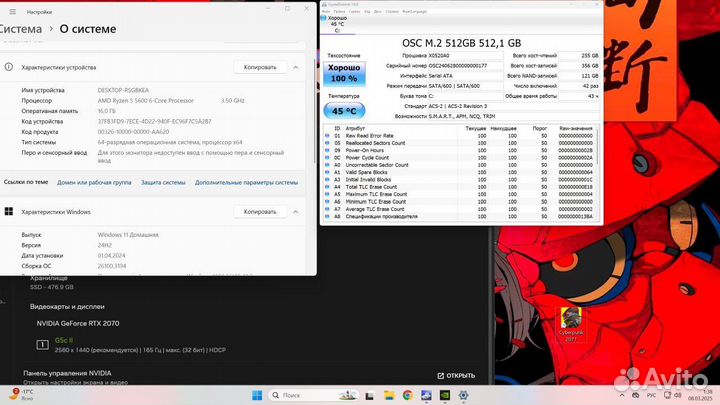Click the taskbar Поиск search box
The width and height of the screenshot is (720, 405).
312,395
